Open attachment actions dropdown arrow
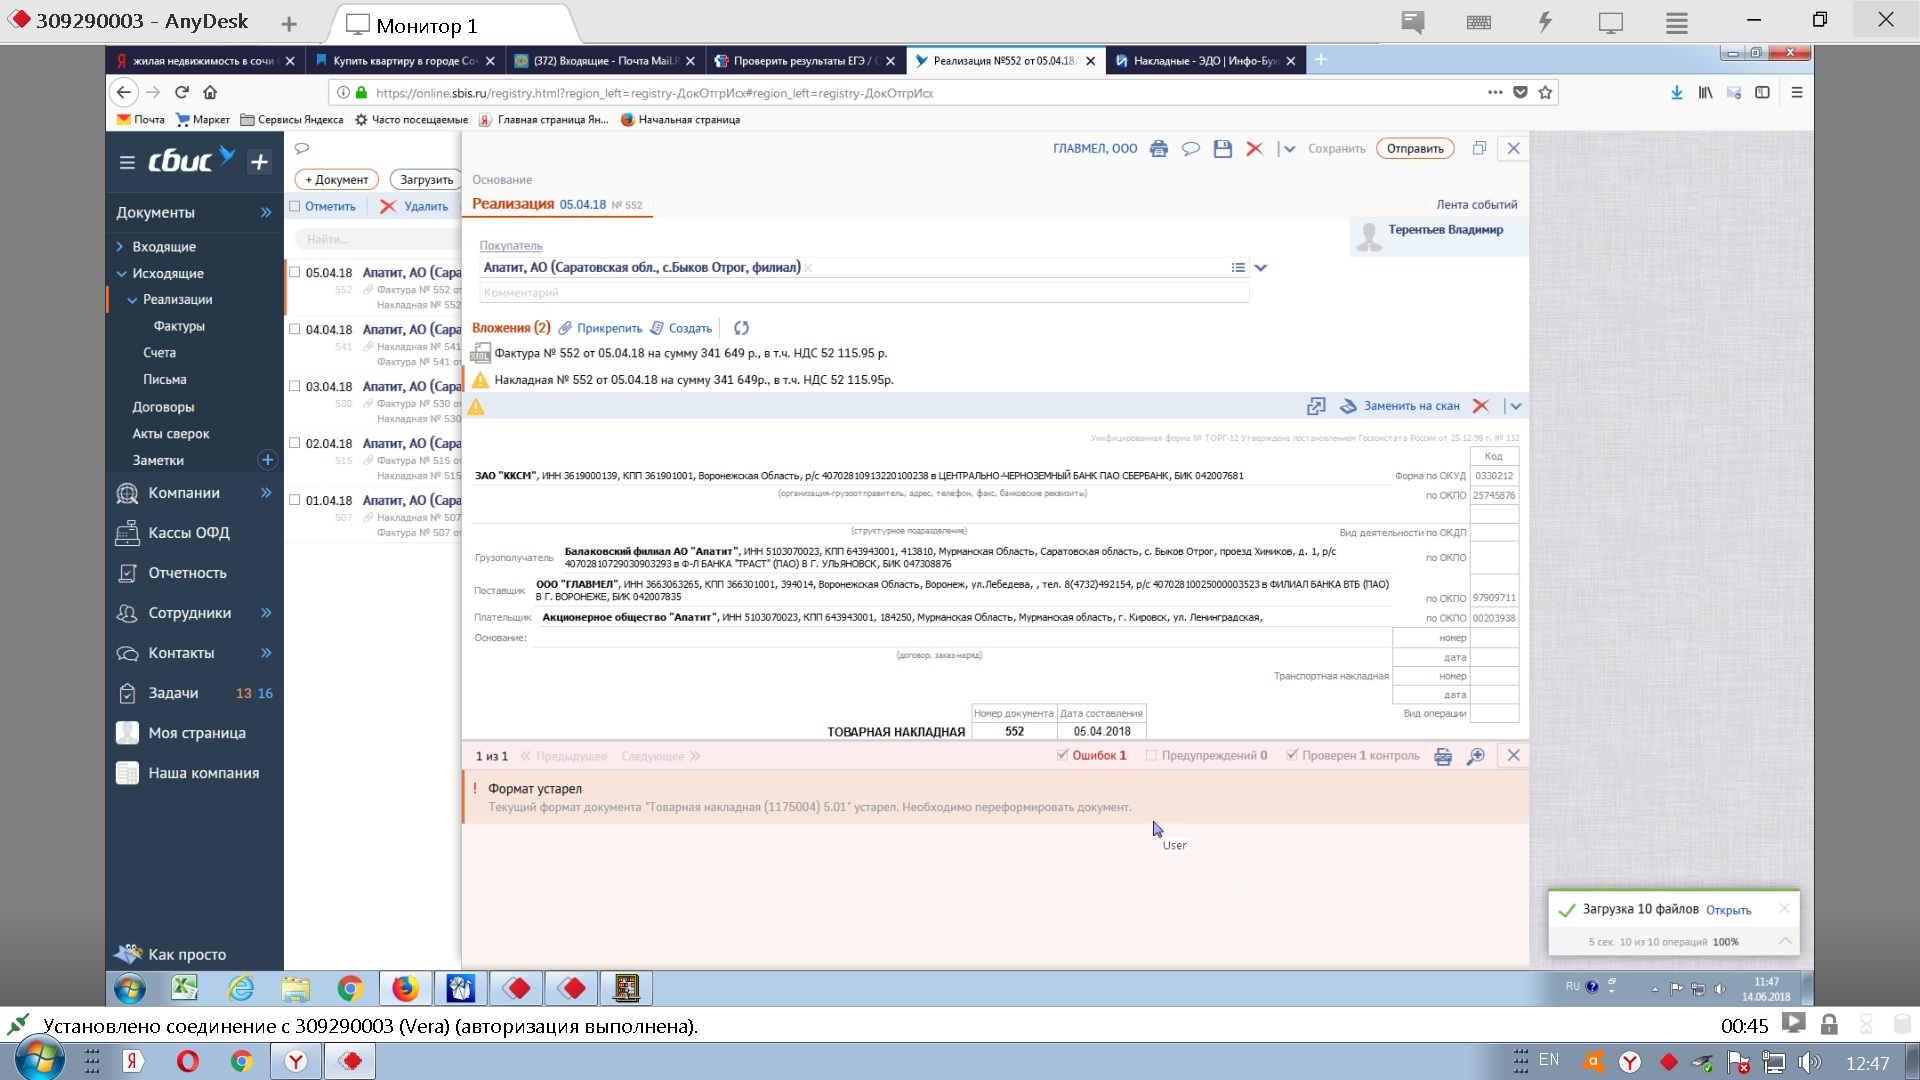This screenshot has width=1920, height=1080. pyautogui.click(x=1516, y=406)
